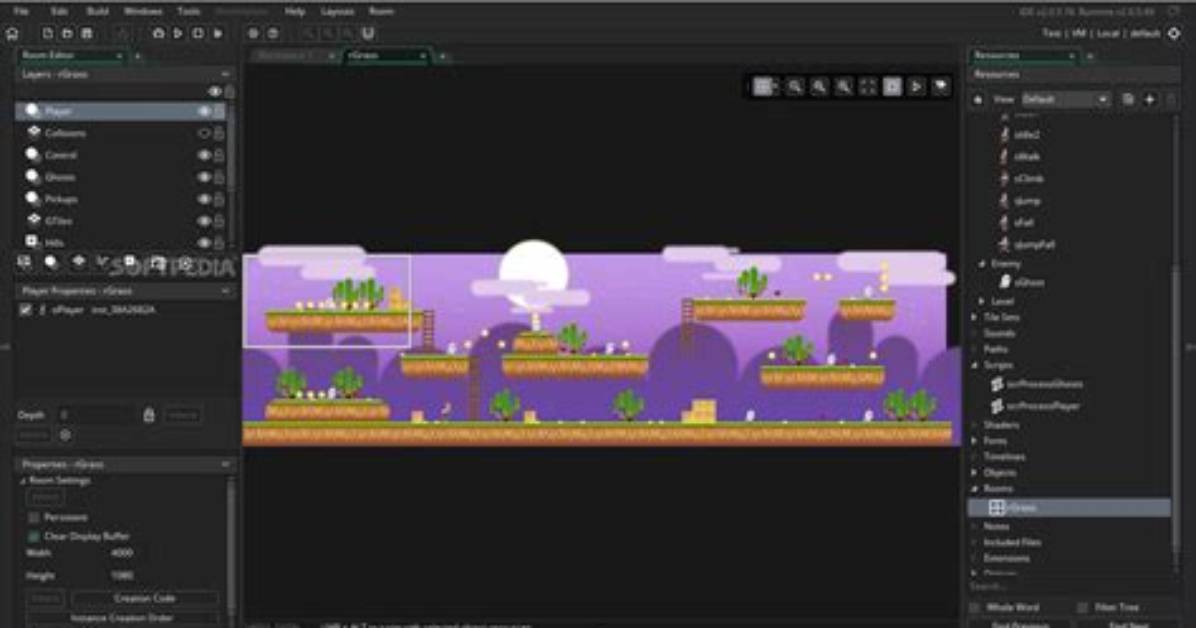Viewport: 1196px width, 628px height.
Task: Expand the Tile Sets folder in the resource tree
Action: [x=974, y=317]
